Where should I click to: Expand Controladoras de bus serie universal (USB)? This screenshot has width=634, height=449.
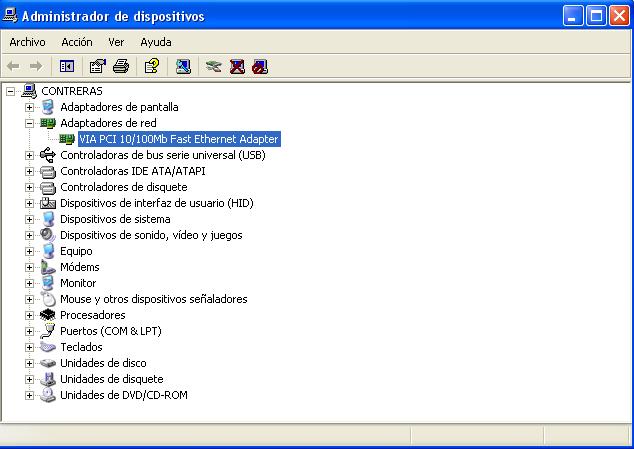[x=29, y=155]
